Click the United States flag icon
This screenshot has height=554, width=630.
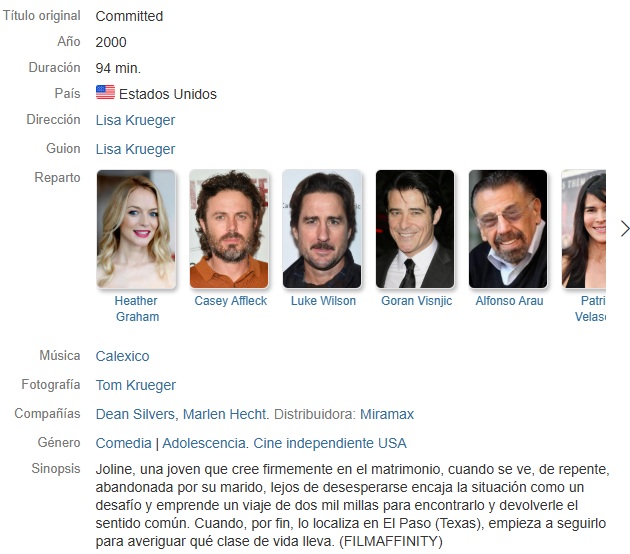pyautogui.click(x=105, y=92)
